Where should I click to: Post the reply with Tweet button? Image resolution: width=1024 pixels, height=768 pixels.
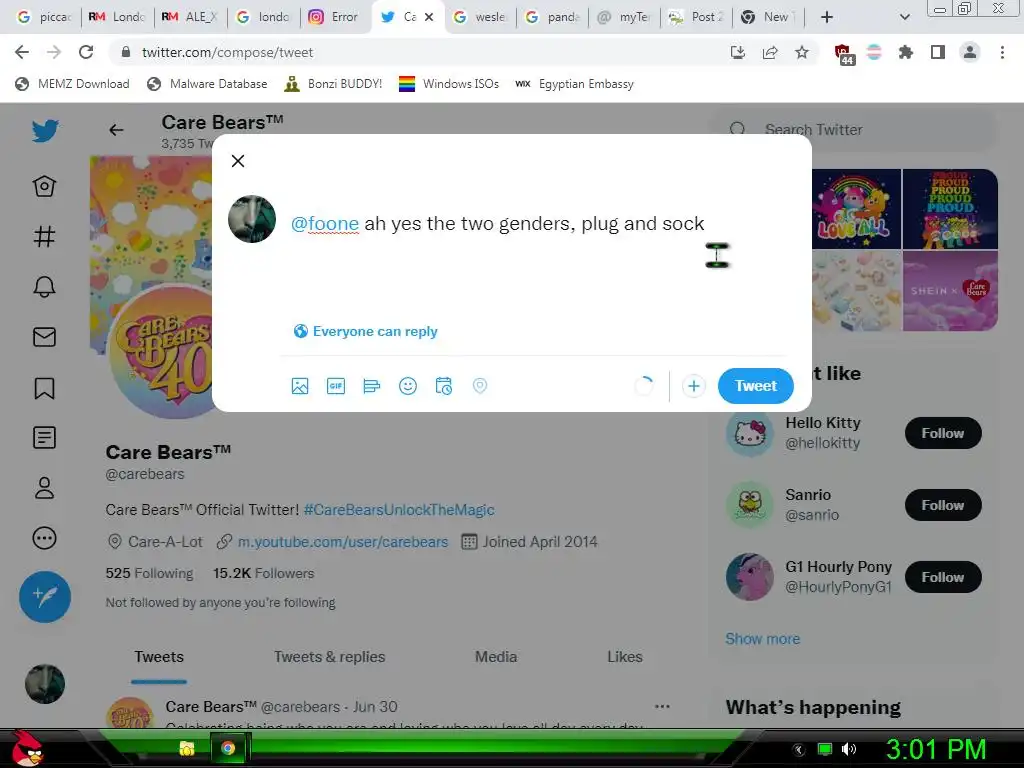click(756, 386)
